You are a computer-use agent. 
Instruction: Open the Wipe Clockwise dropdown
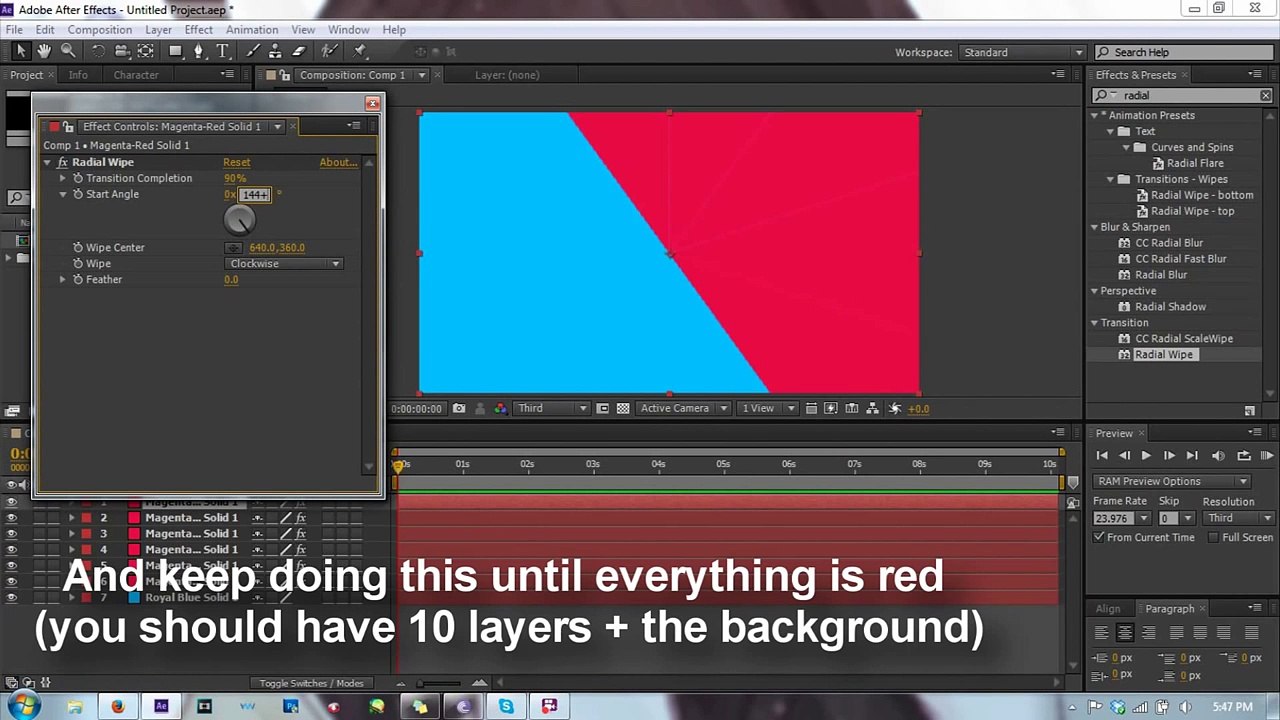click(285, 264)
